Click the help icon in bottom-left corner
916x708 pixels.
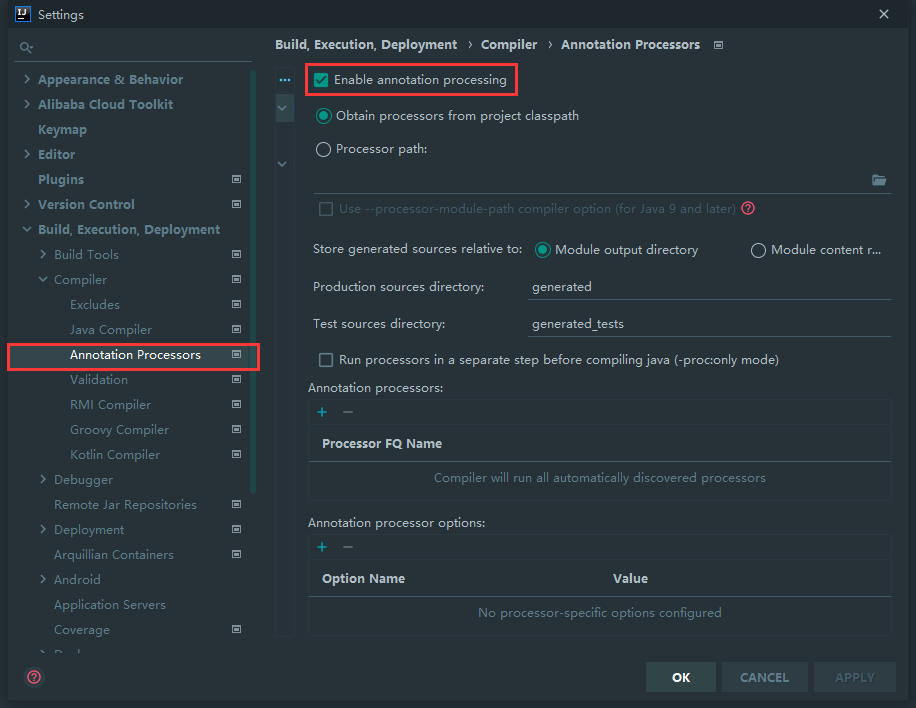34,677
